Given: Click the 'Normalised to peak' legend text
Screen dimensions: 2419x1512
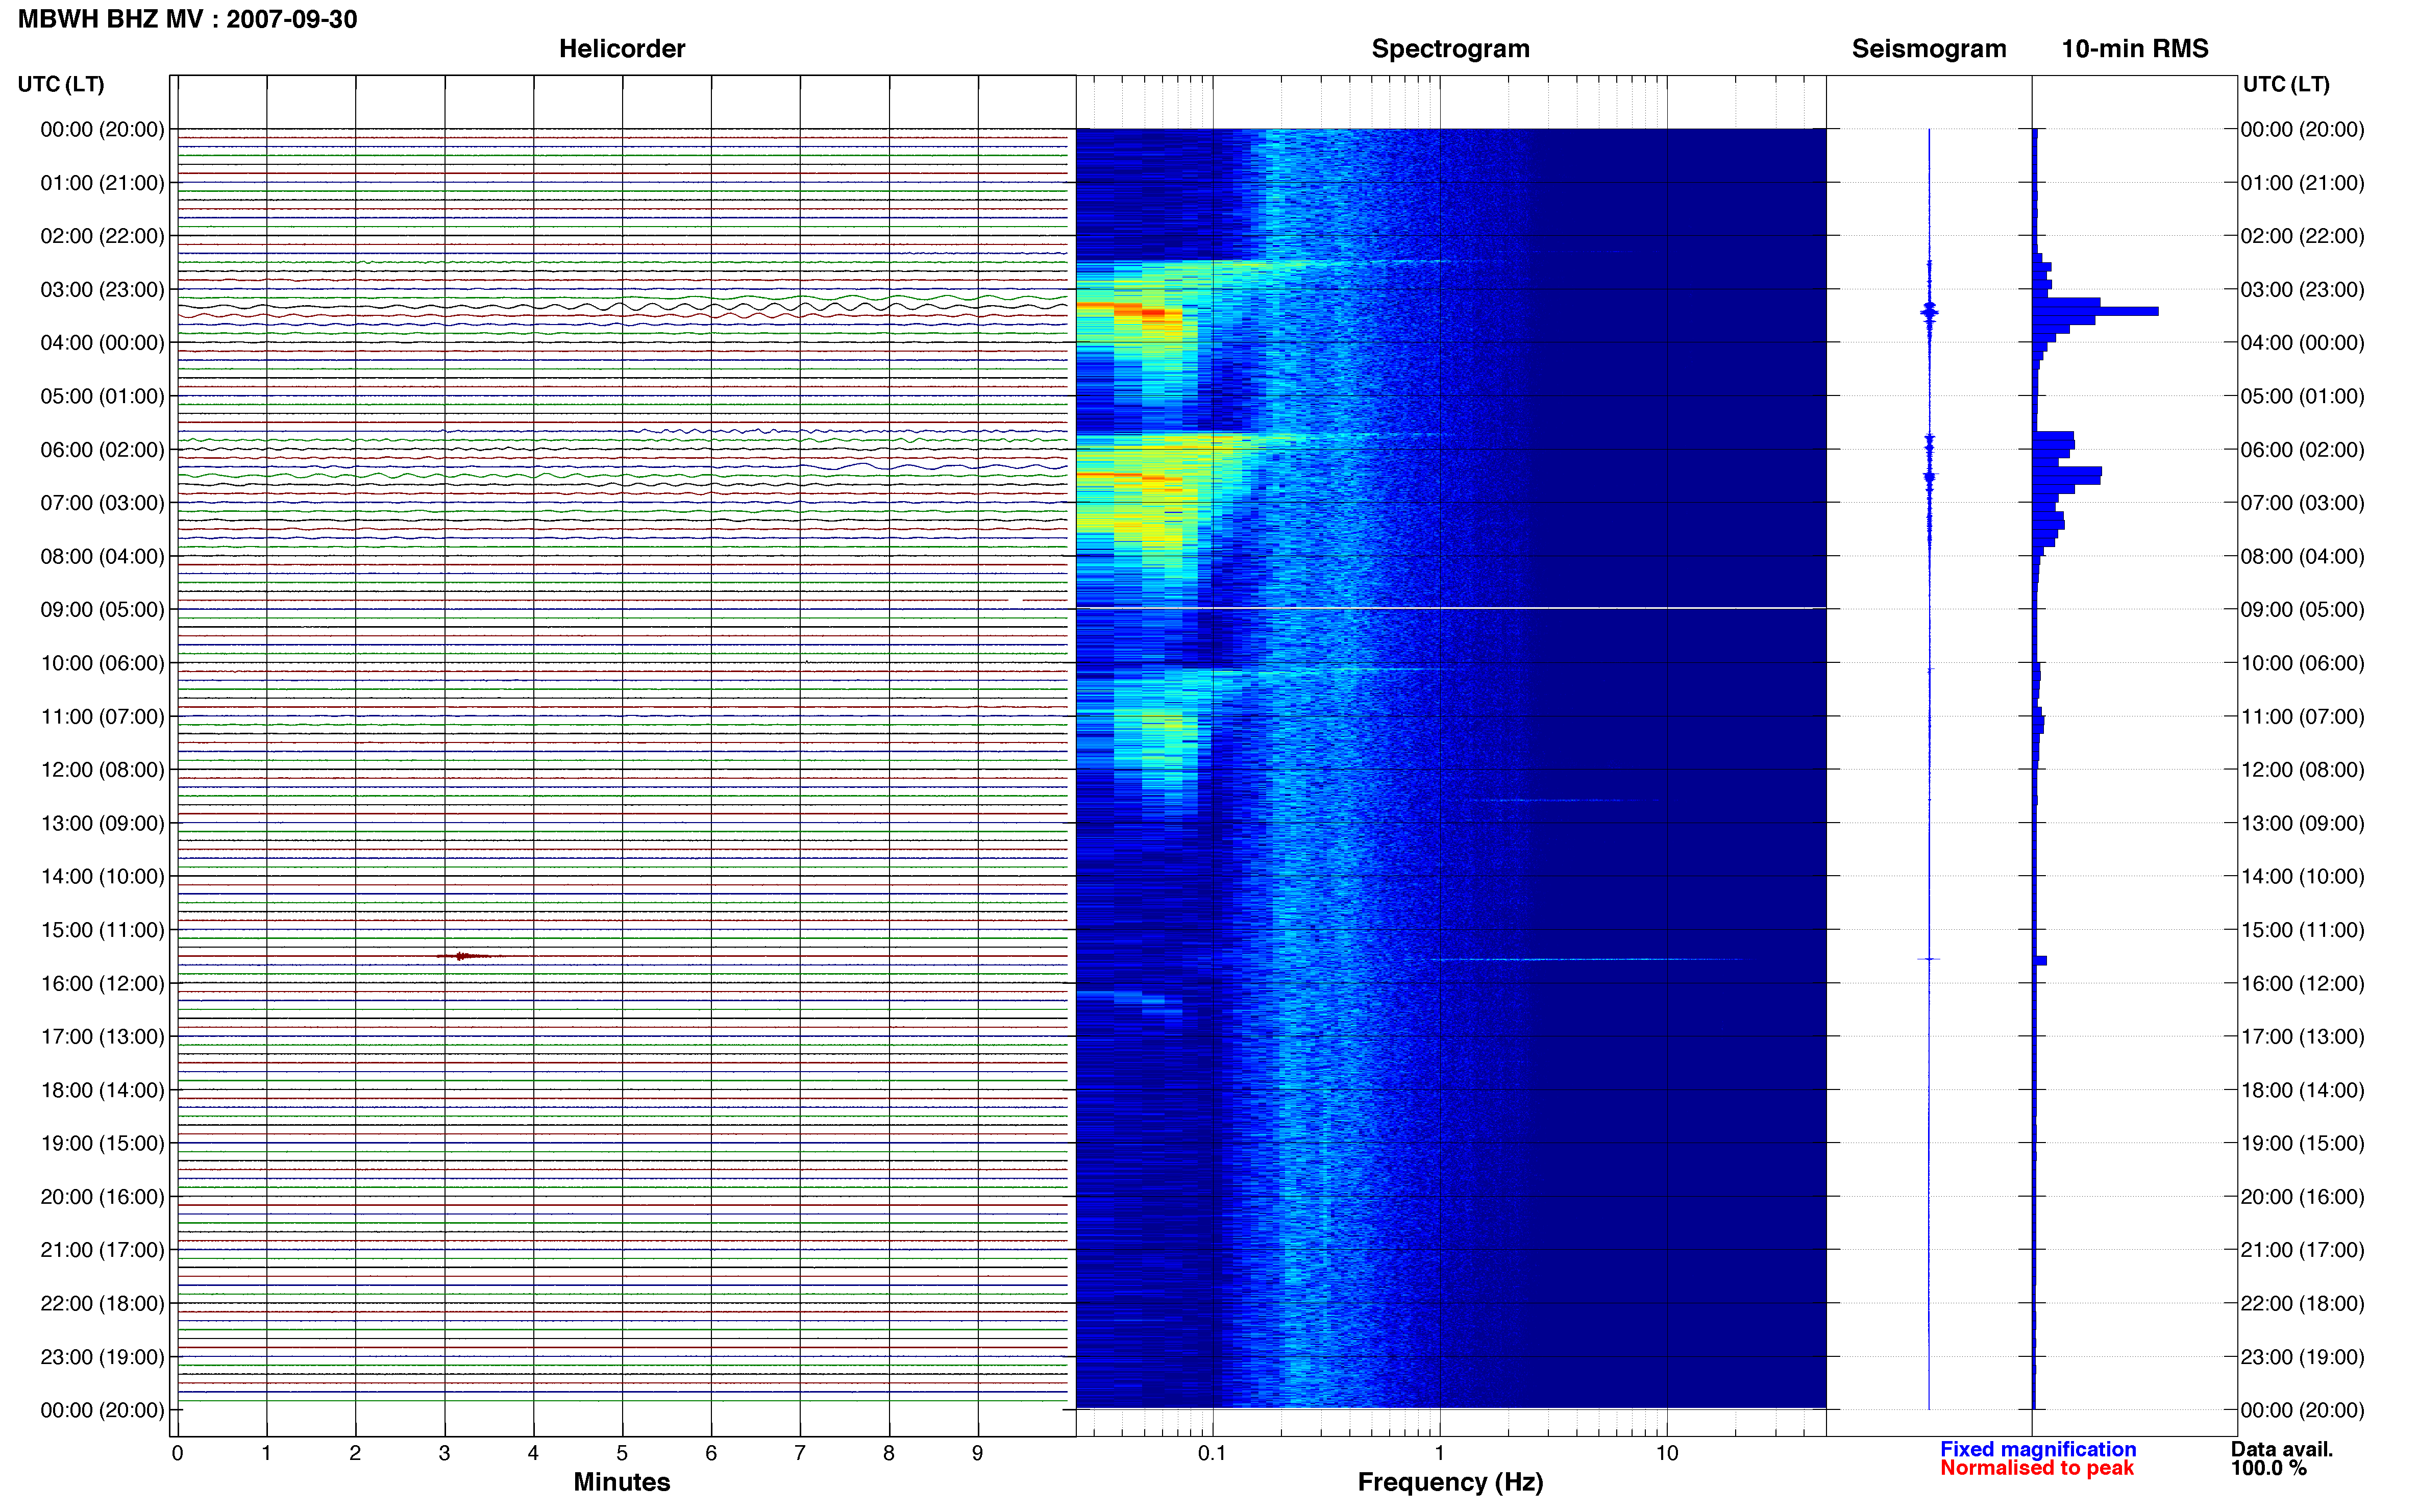Looking at the screenshot, I should [2037, 1468].
